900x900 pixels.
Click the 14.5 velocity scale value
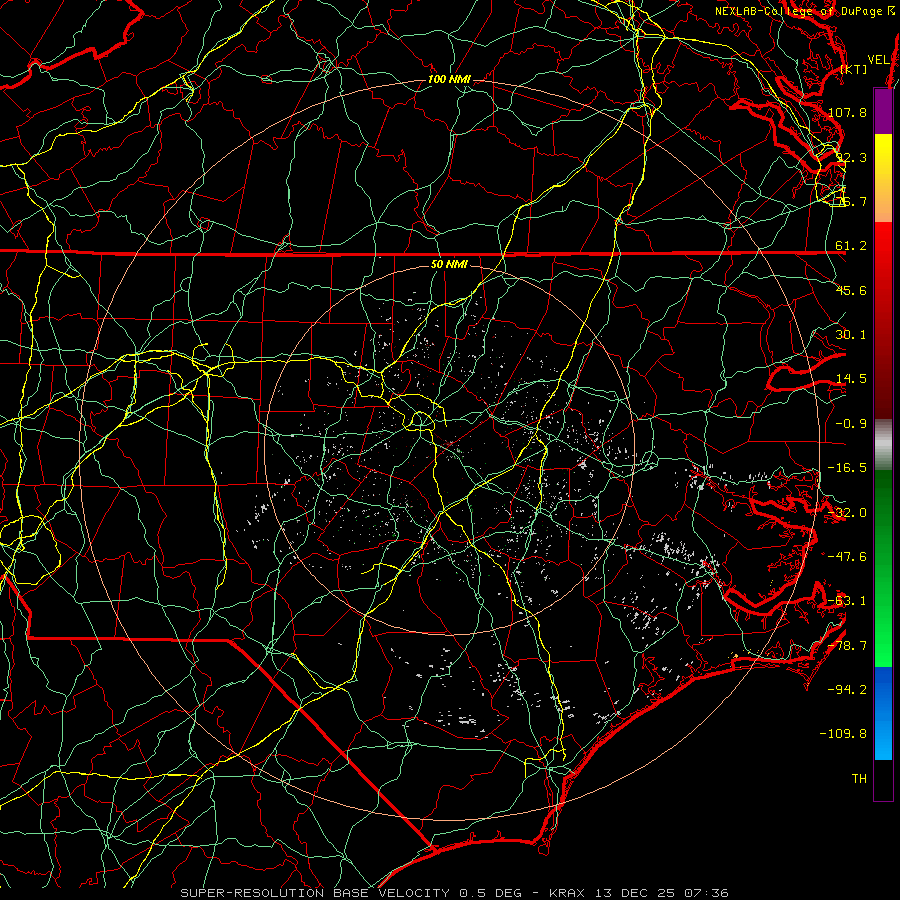click(851, 379)
